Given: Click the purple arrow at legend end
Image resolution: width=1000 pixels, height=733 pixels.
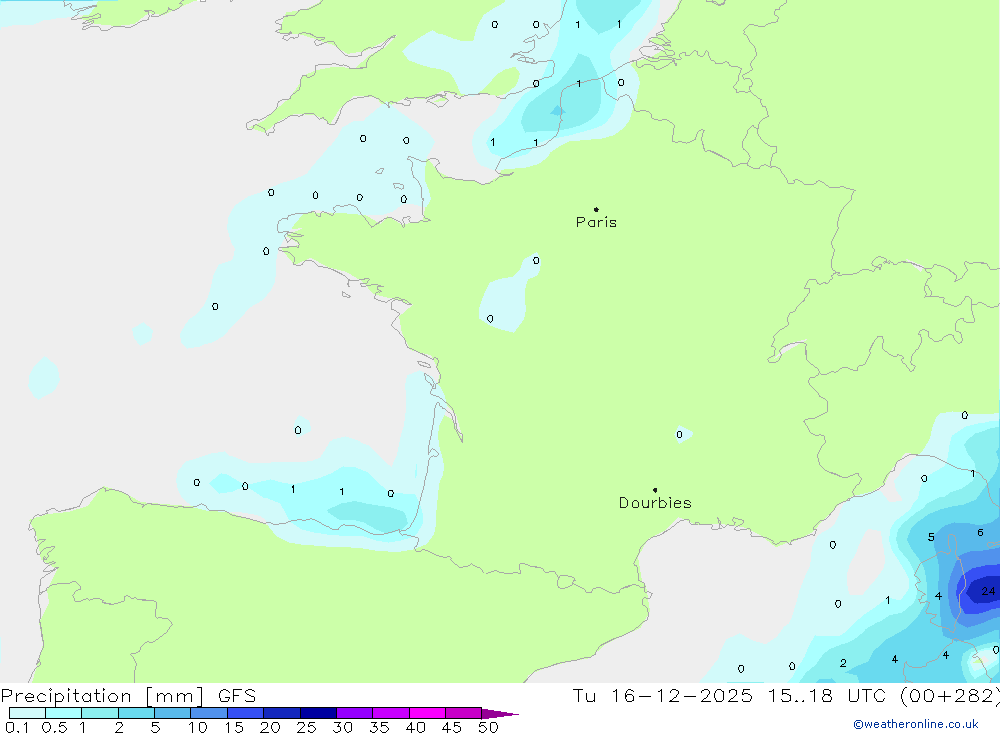Looking at the screenshot, I should click(500, 713).
